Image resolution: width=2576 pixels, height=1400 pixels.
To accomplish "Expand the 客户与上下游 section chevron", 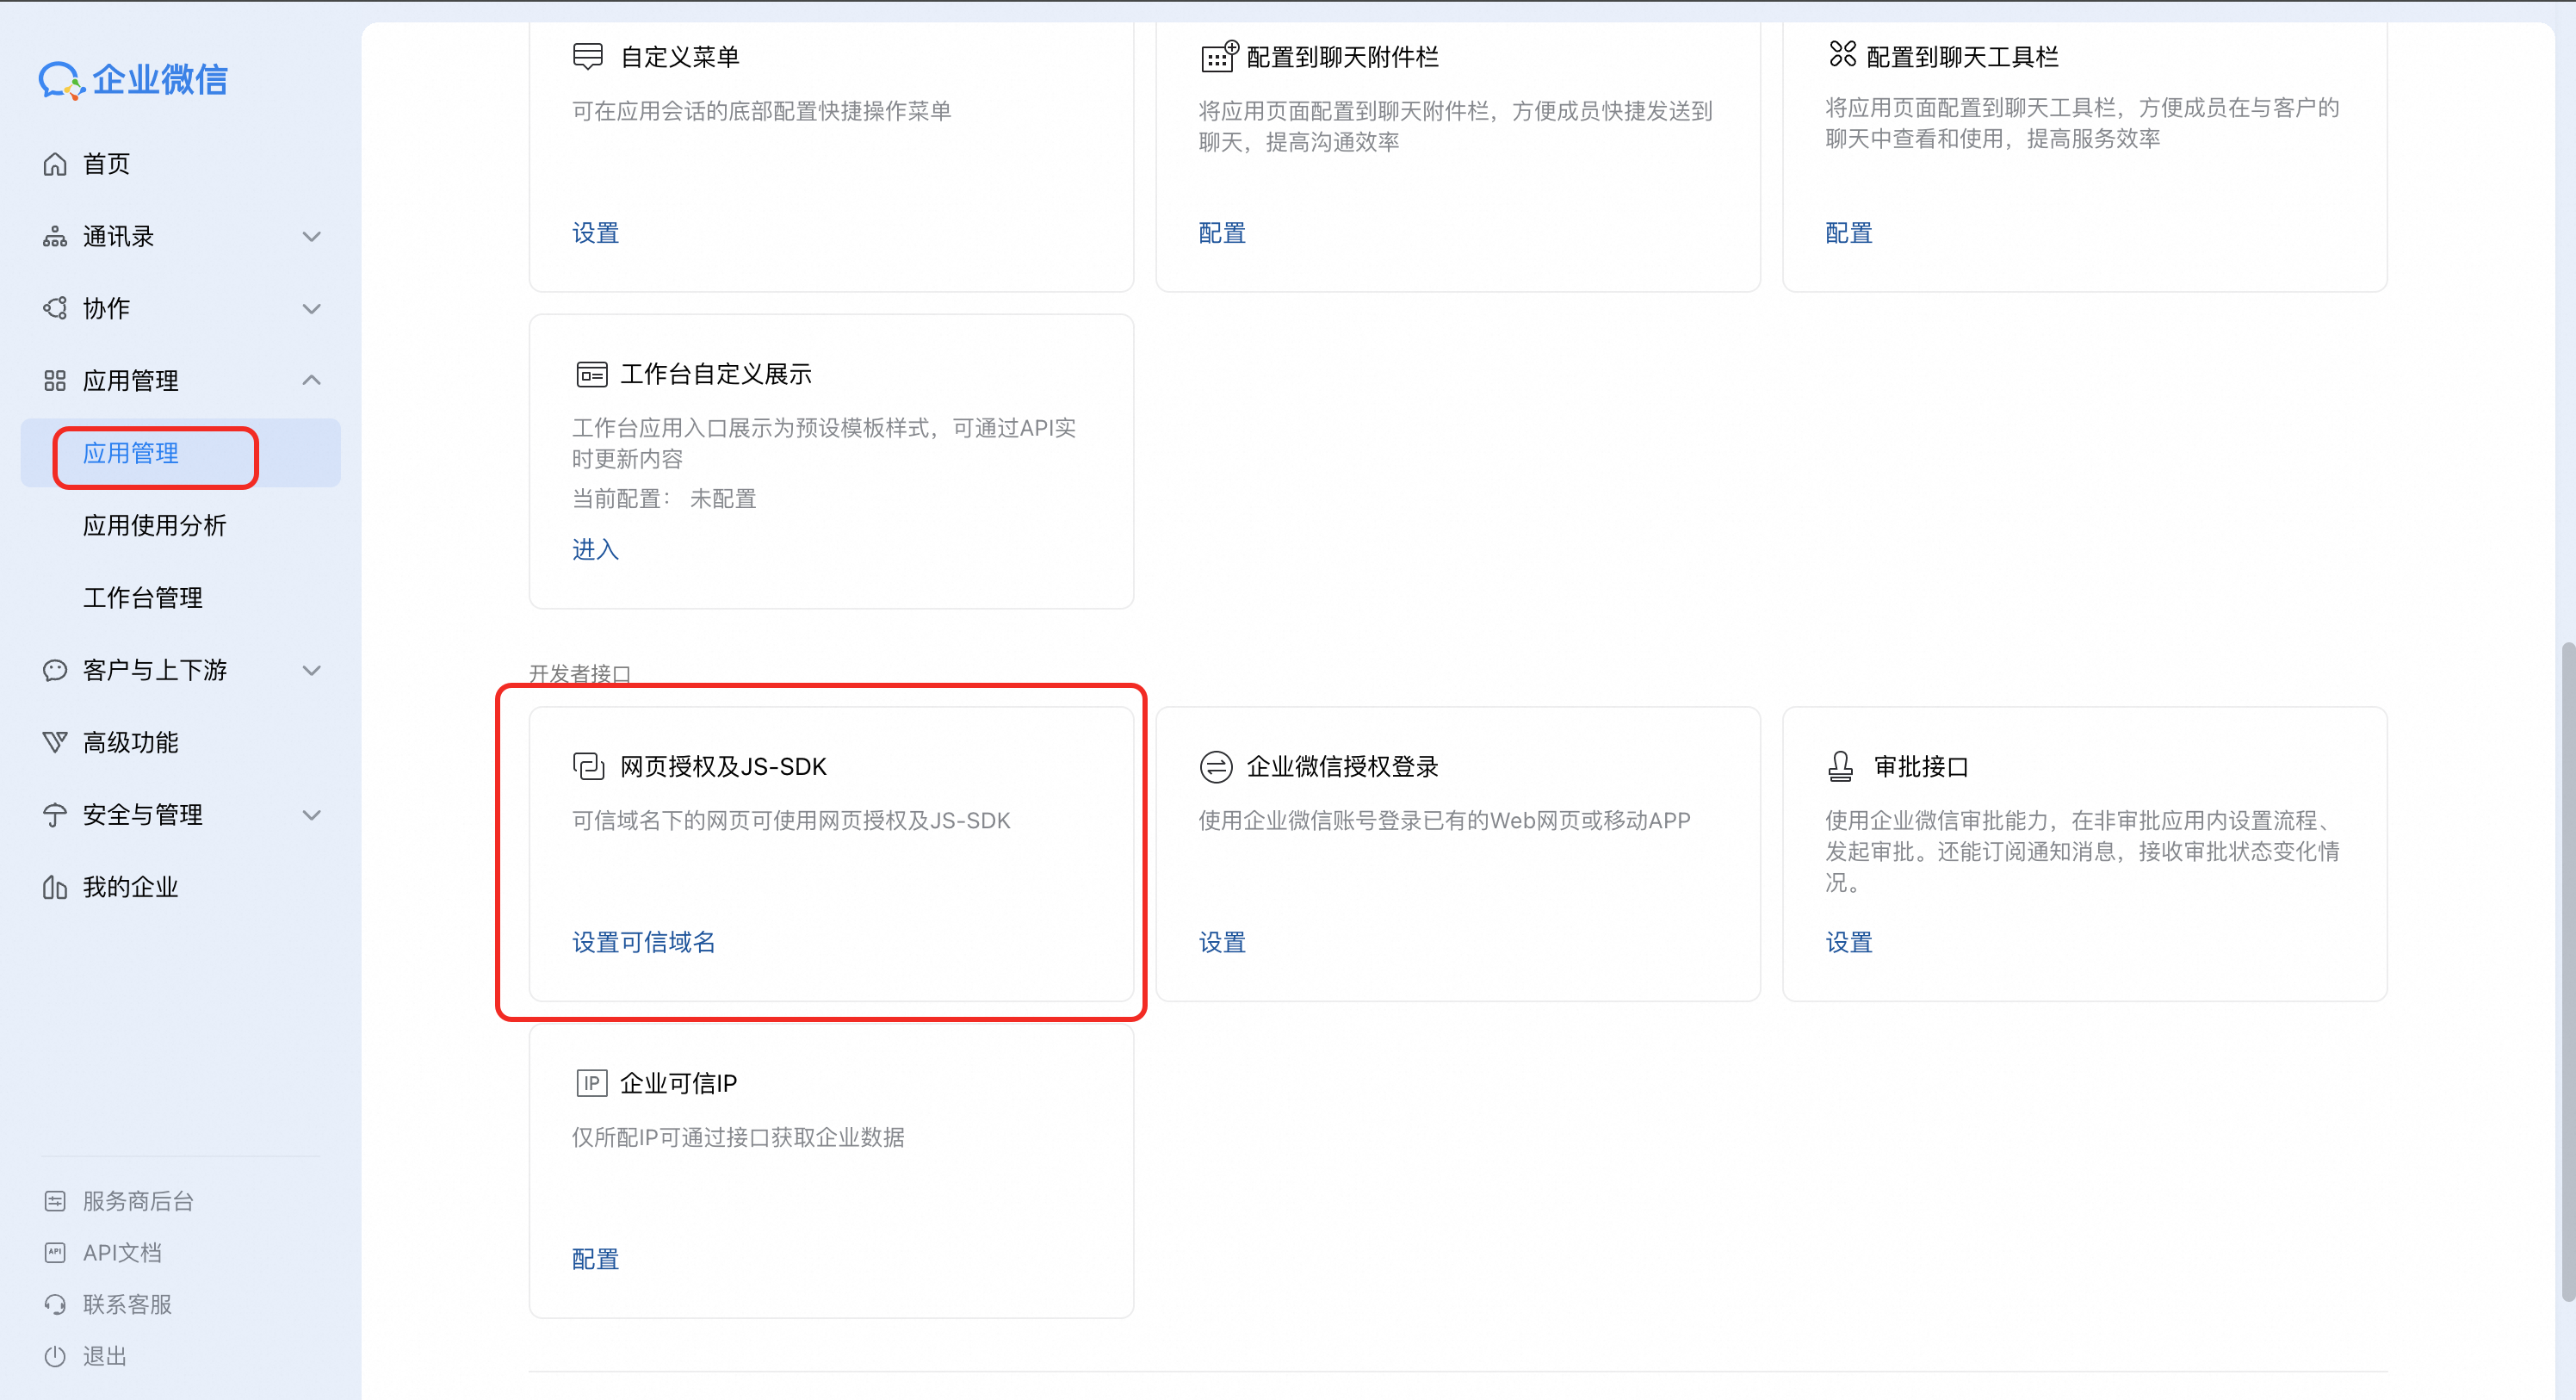I will [x=311, y=670].
